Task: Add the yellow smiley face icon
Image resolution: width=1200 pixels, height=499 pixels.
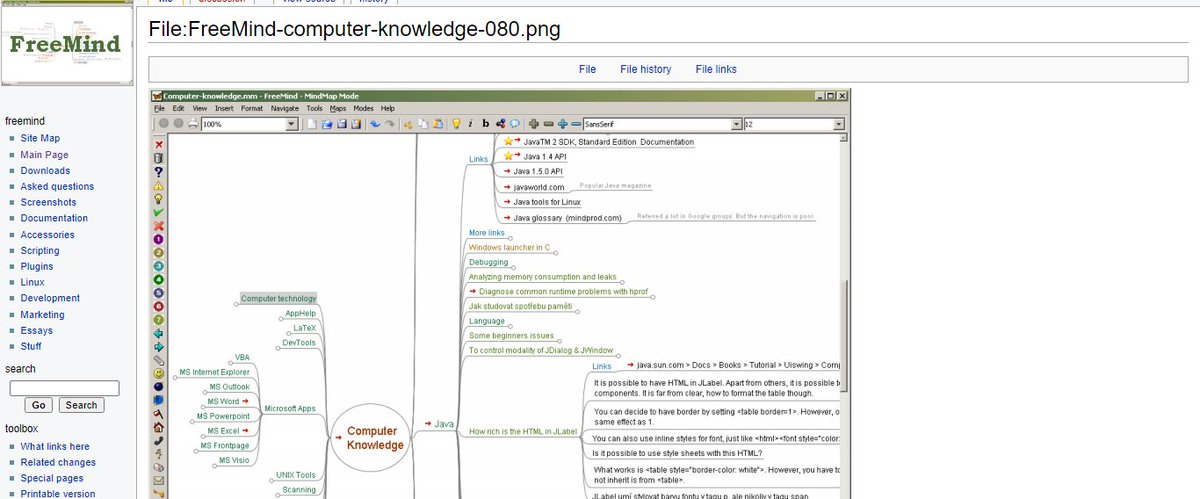Action: click(x=158, y=373)
